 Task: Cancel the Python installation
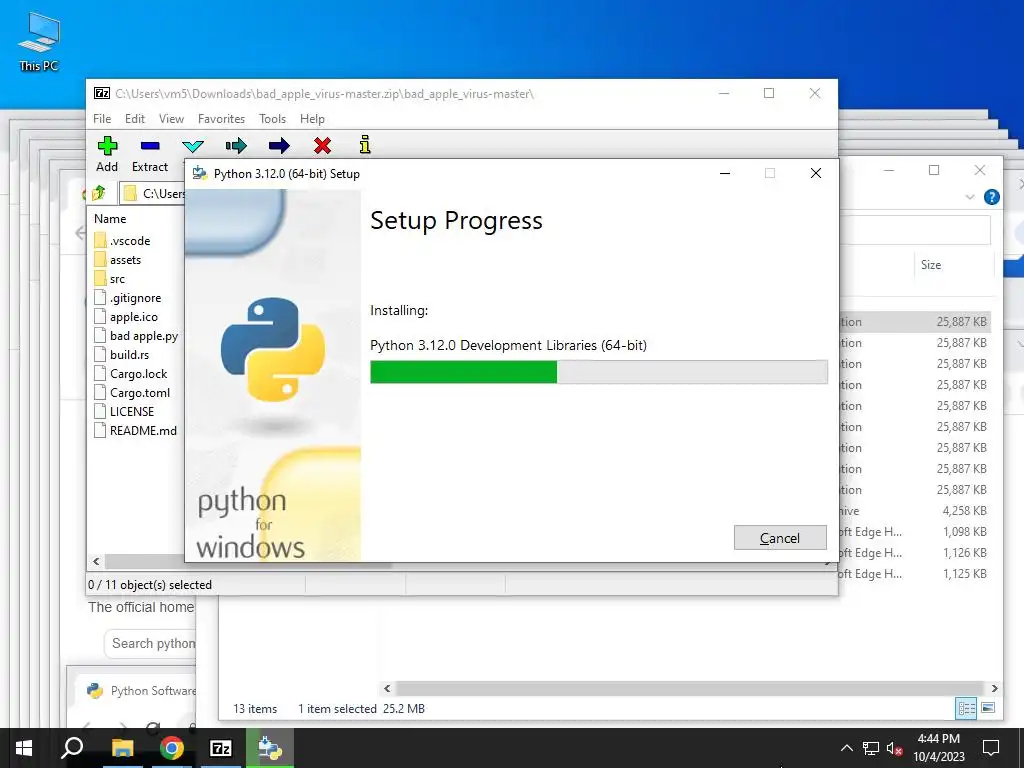(780, 537)
